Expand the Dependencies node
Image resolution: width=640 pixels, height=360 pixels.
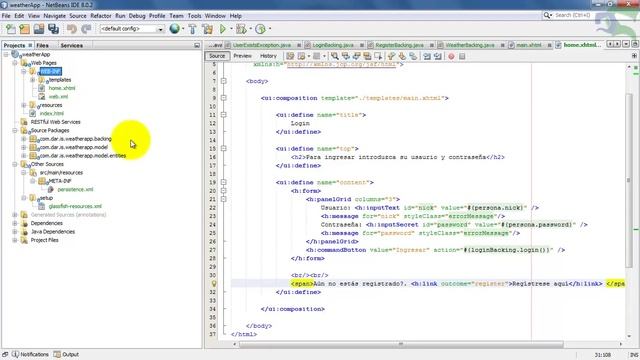(15, 223)
